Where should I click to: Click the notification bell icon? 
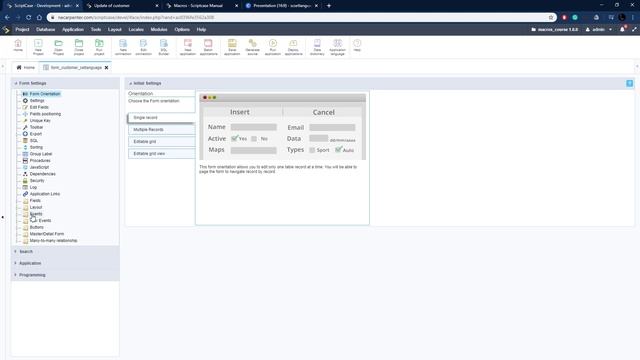point(622,29)
